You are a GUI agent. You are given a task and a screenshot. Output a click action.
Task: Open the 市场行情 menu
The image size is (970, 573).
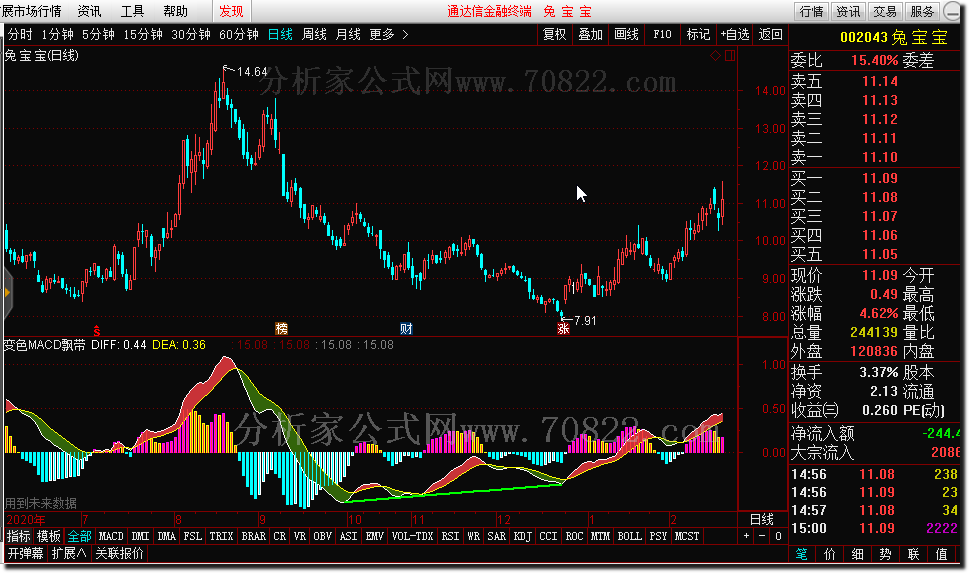point(32,11)
